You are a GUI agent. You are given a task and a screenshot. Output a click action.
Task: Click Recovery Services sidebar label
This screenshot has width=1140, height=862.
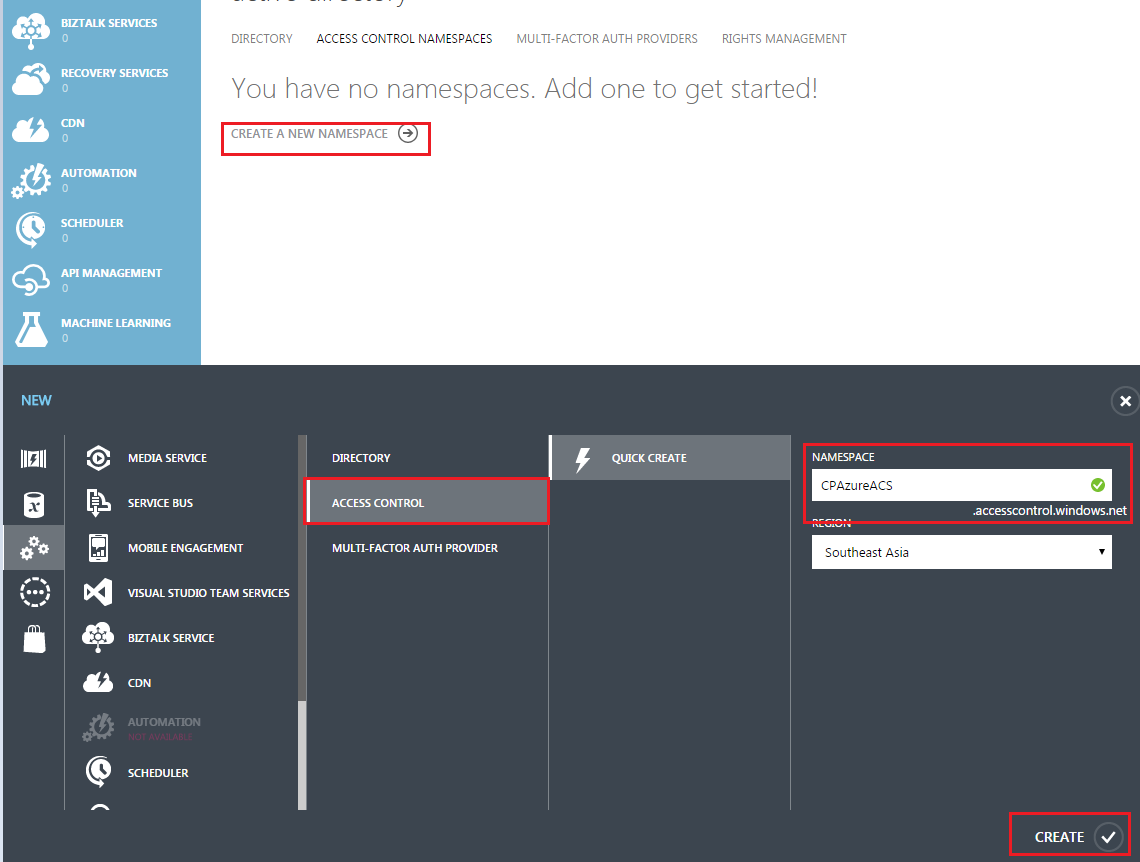coord(115,73)
